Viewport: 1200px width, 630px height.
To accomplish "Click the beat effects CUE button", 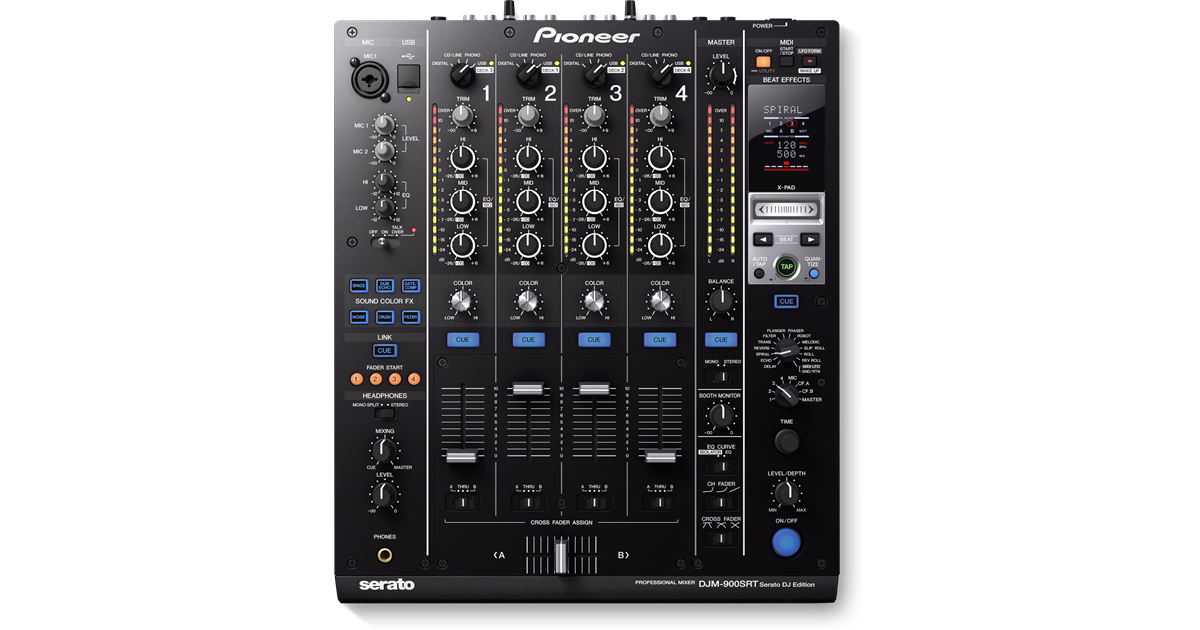I will pyautogui.click(x=787, y=301).
